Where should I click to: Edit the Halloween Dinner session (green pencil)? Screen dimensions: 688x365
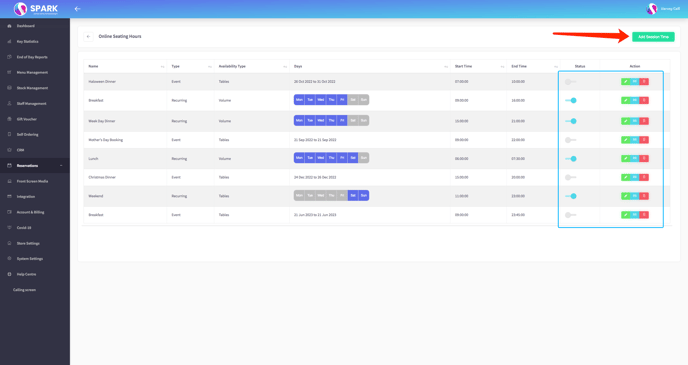click(x=626, y=82)
